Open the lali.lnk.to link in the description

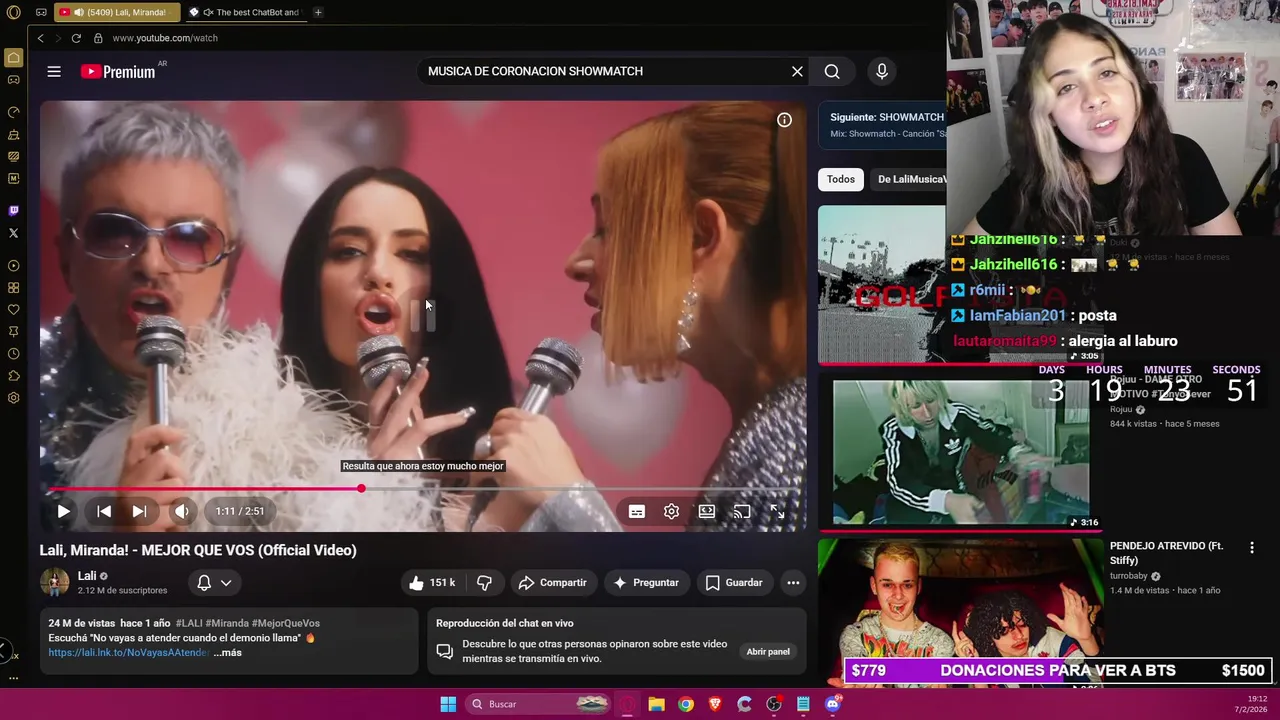tap(129, 652)
